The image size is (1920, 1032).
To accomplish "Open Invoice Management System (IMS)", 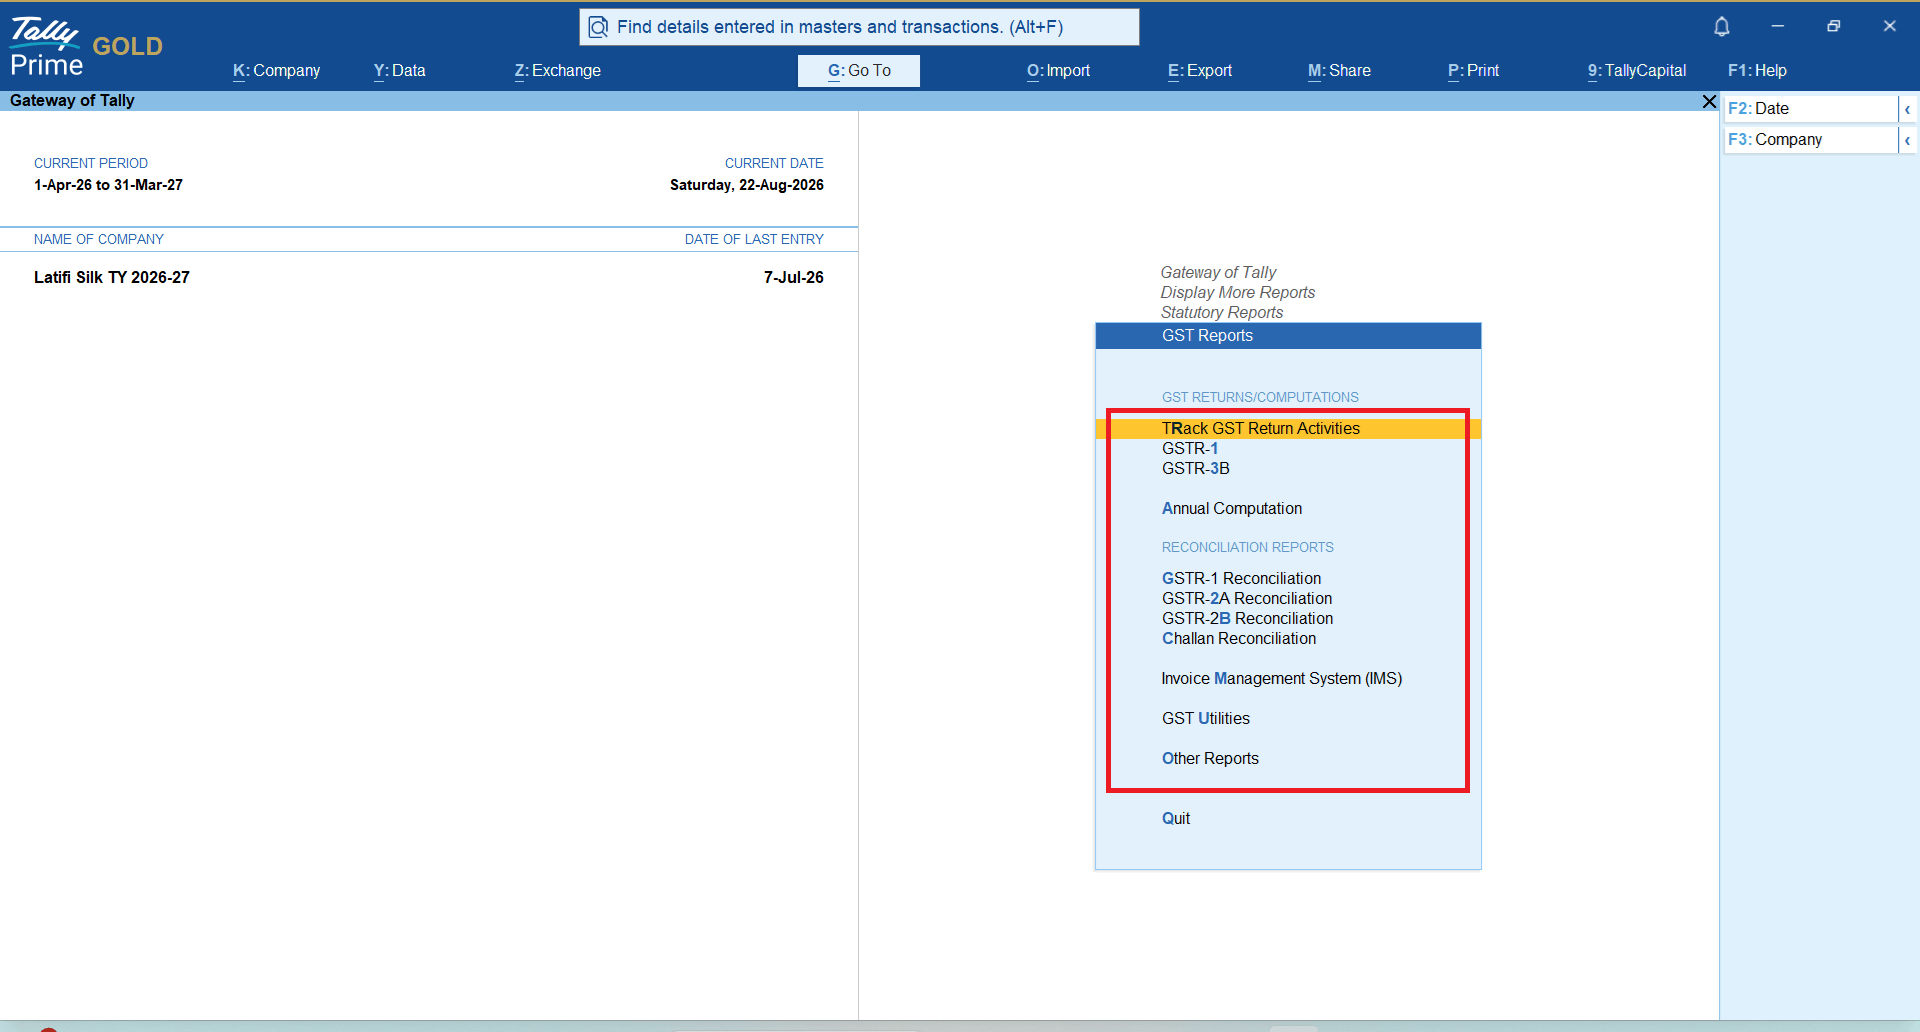I will [1281, 679].
